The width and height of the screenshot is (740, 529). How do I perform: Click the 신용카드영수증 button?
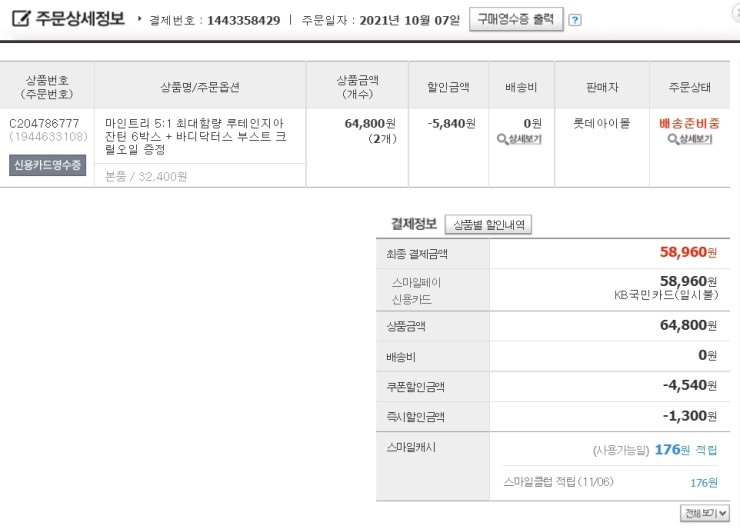[x=47, y=165]
